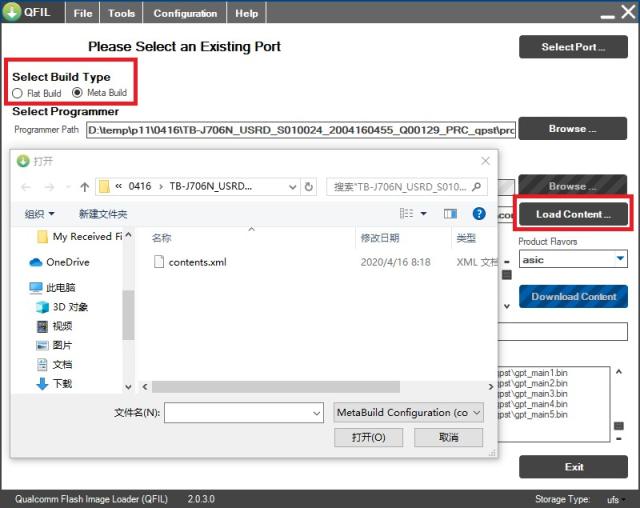Click the folder icon in address bar

click(104, 186)
